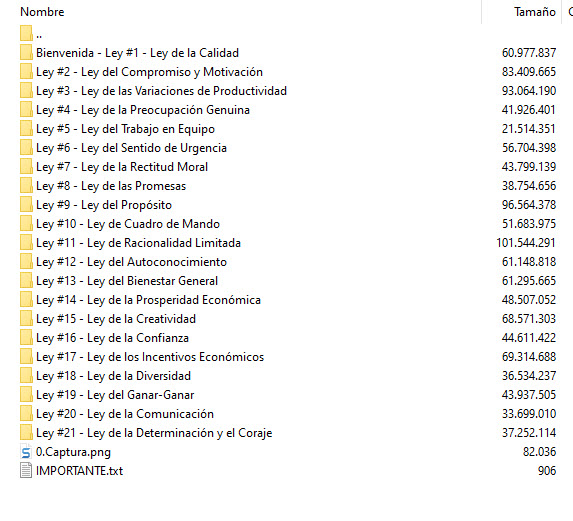Select Ley #11 - Ley de Racionalidad Limitada
The width and height of the screenshot is (573, 521).
pos(138,243)
